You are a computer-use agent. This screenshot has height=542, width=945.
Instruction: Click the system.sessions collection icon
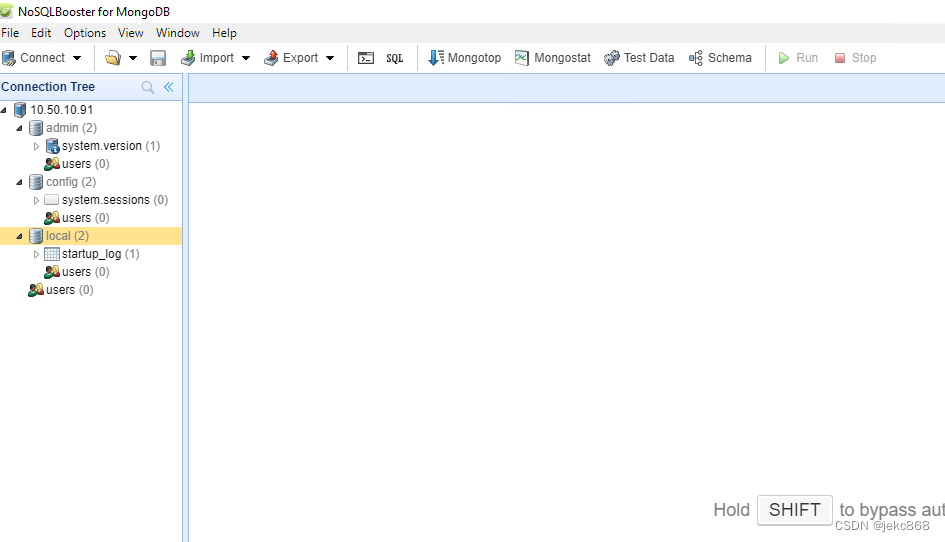click(x=52, y=200)
